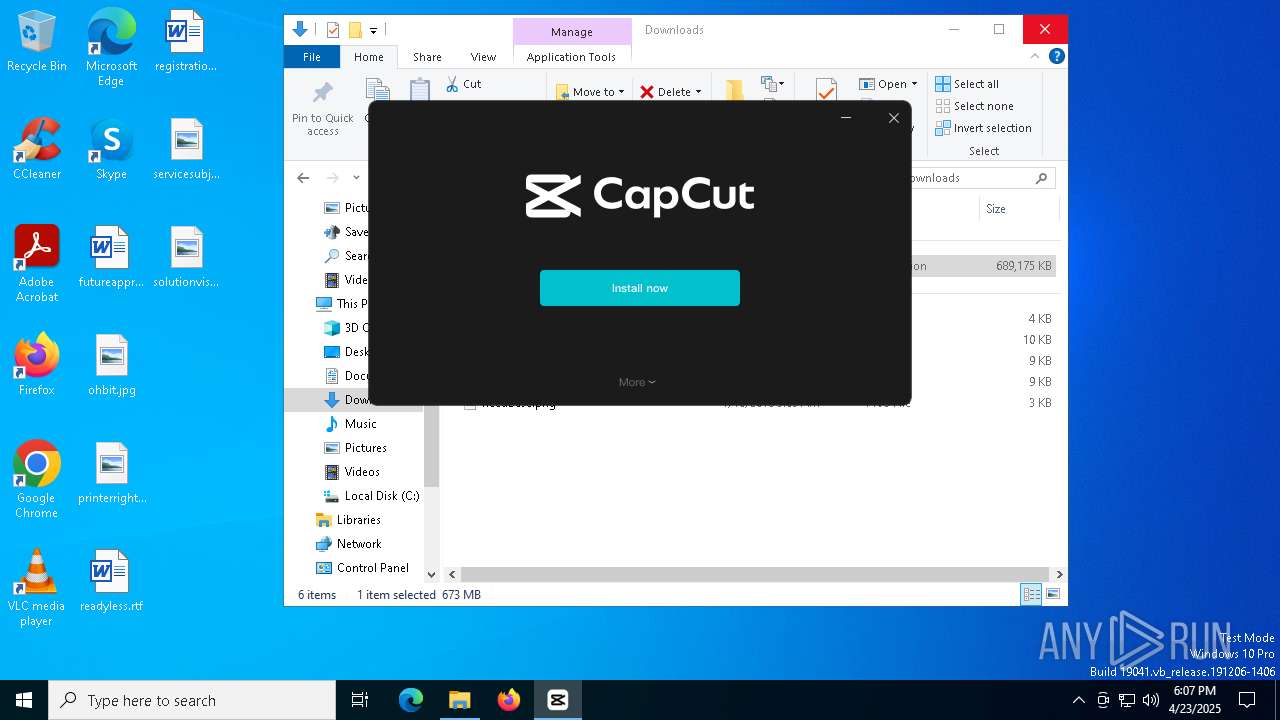The image size is (1280, 720).
Task: Open the volume icon in system tray
Action: pos(1151,700)
